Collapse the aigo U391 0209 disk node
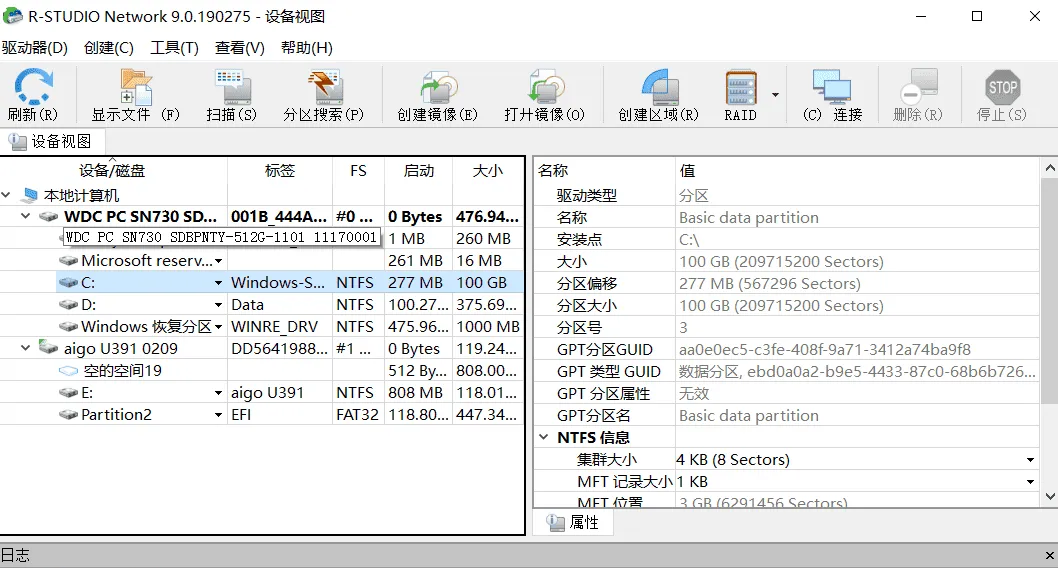The height and width of the screenshot is (568, 1058). 26,348
